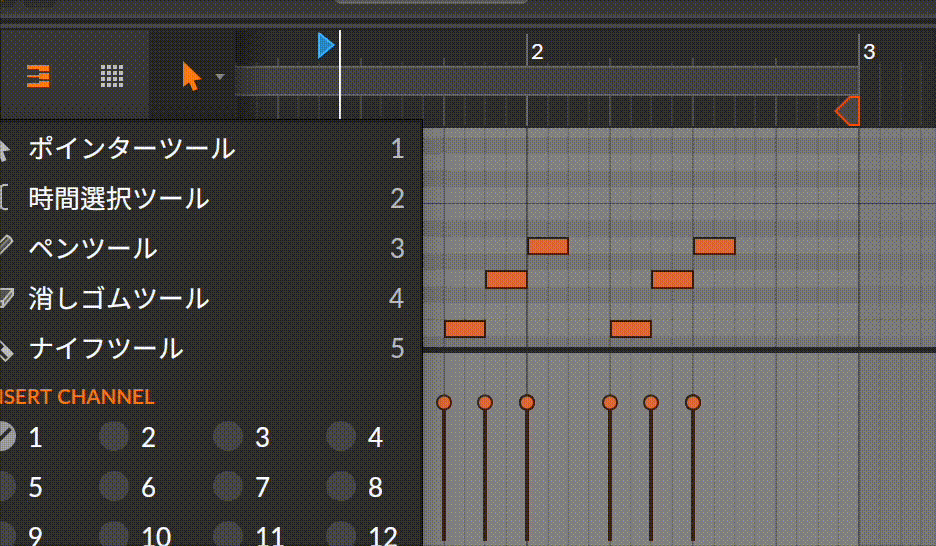Click the second velocity handle

(485, 402)
